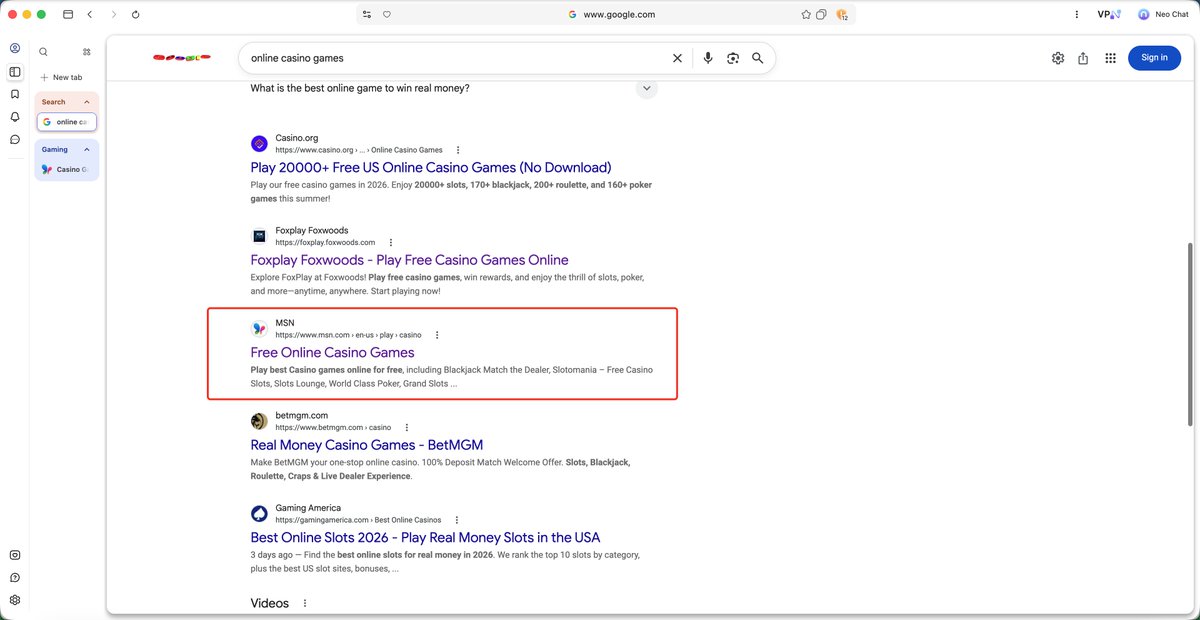Click the share icon beside the Google apps grid
1200x620 pixels.
point(1083,58)
